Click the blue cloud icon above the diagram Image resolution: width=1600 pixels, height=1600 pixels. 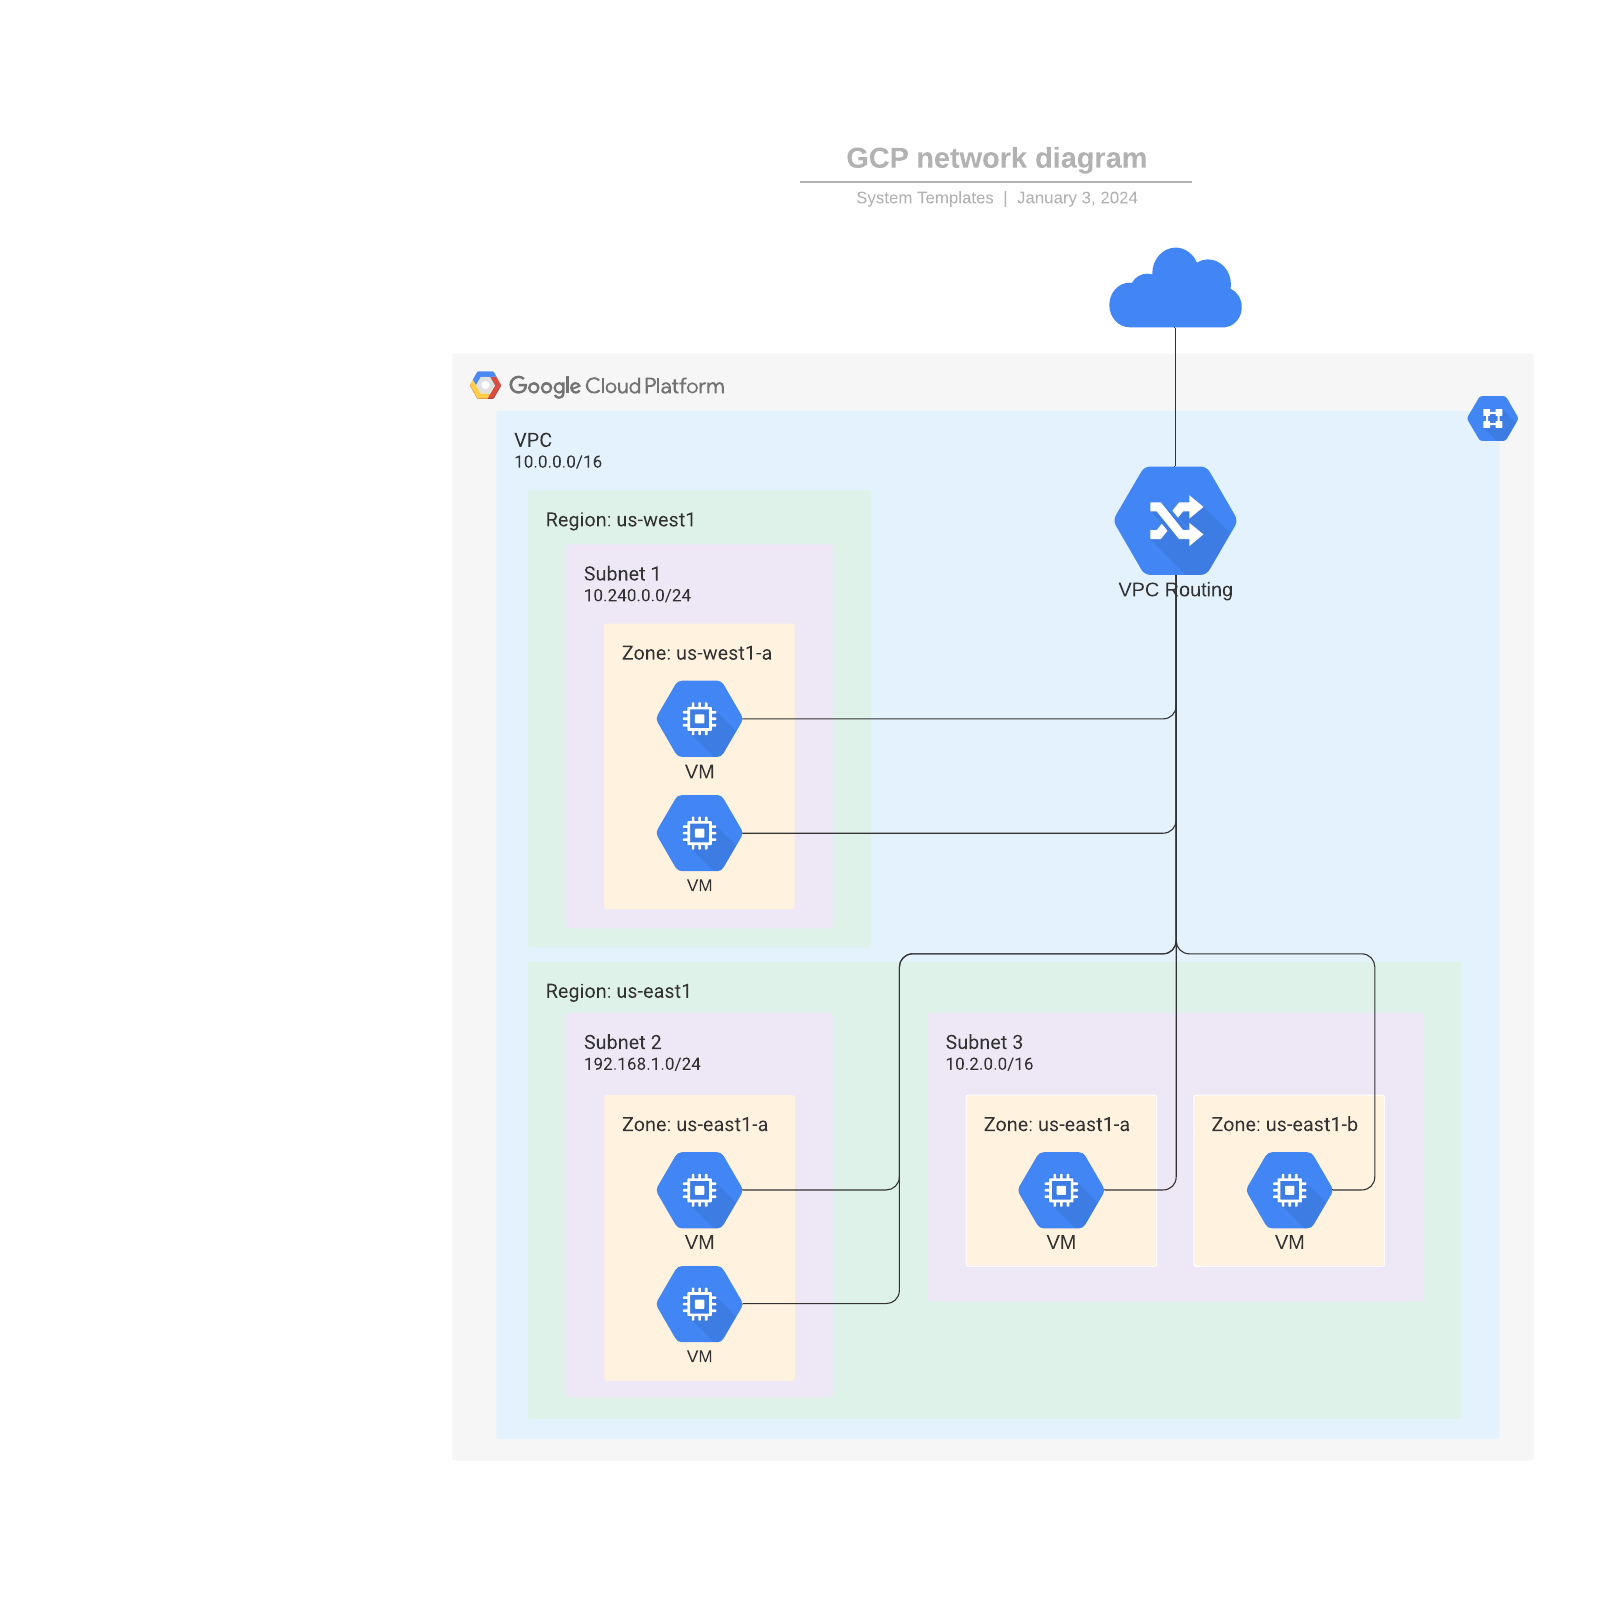(1175, 292)
